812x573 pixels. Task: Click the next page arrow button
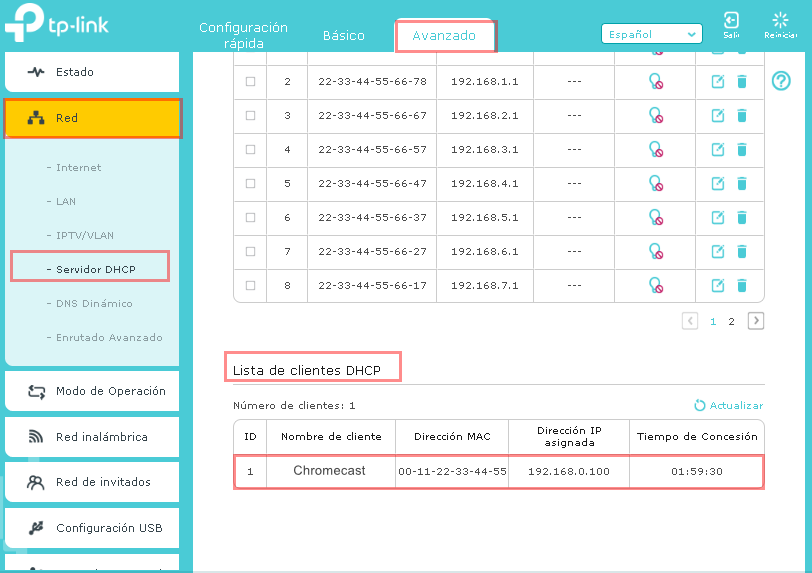756,321
